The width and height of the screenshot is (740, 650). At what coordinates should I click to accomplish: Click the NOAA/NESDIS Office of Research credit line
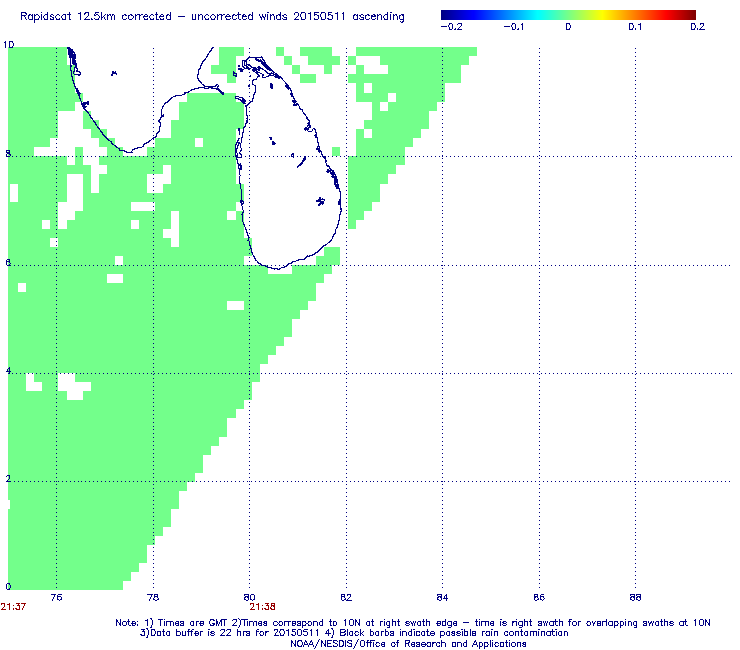408,644
